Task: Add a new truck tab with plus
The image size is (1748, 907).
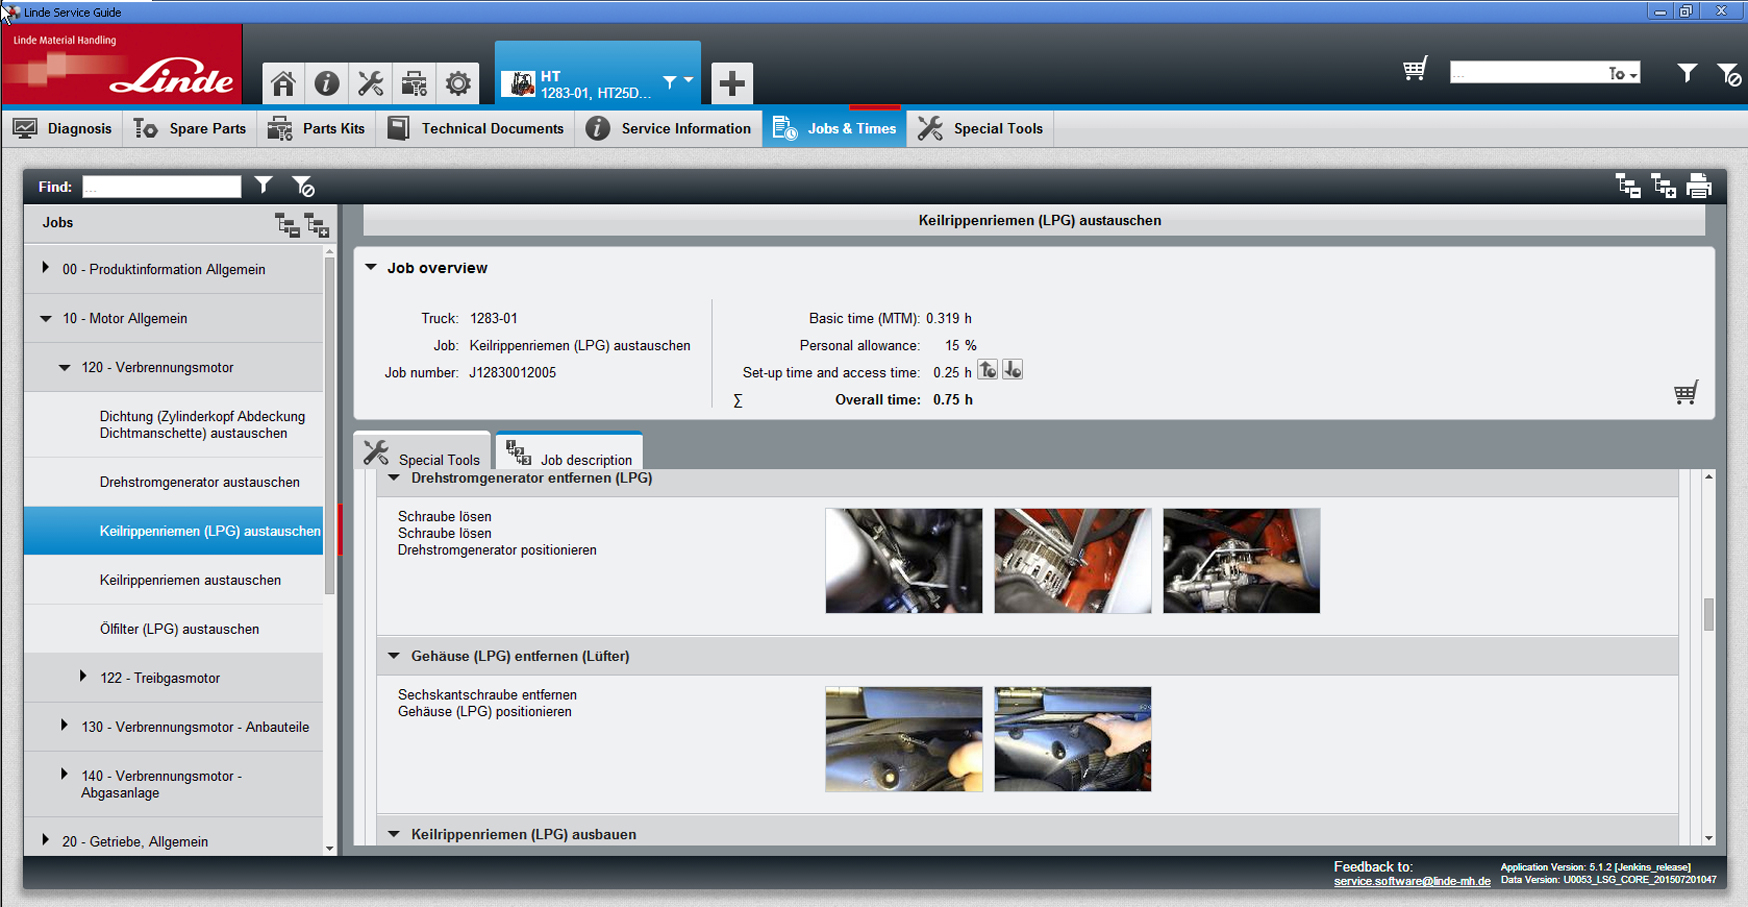Action: point(731,83)
